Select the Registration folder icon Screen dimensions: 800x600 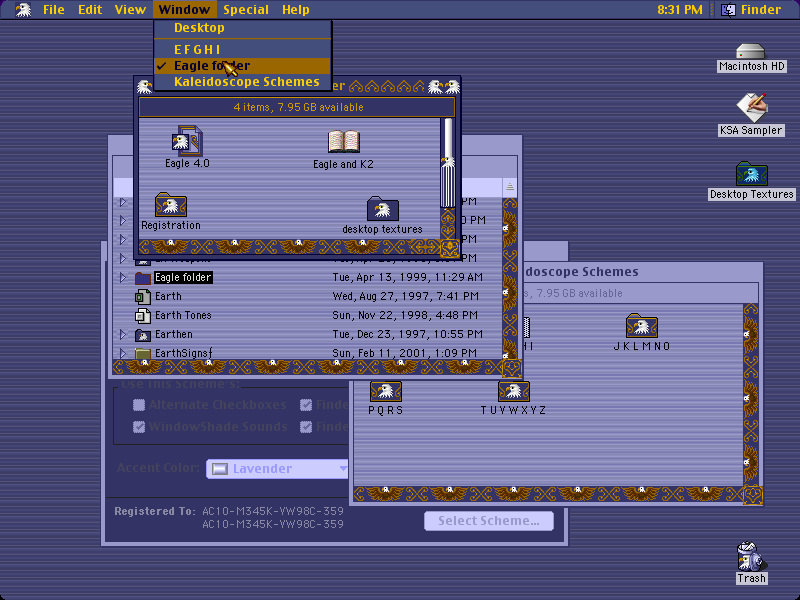(170, 205)
